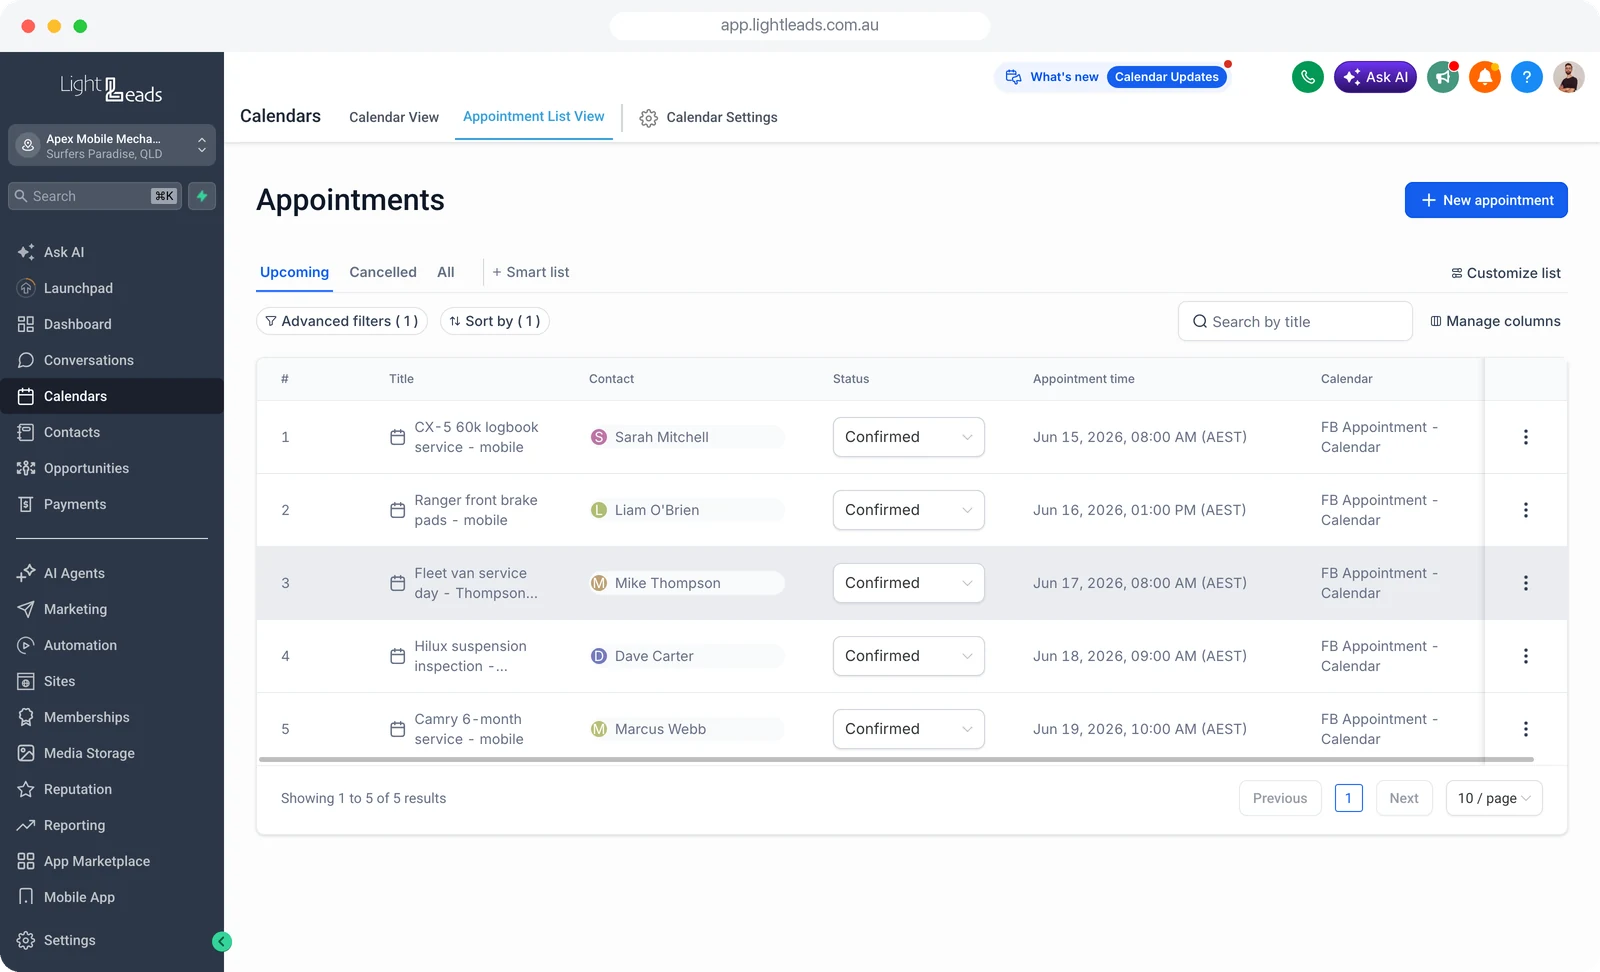Click the Appointment time column header
This screenshot has width=1600, height=972.
[x=1083, y=379]
